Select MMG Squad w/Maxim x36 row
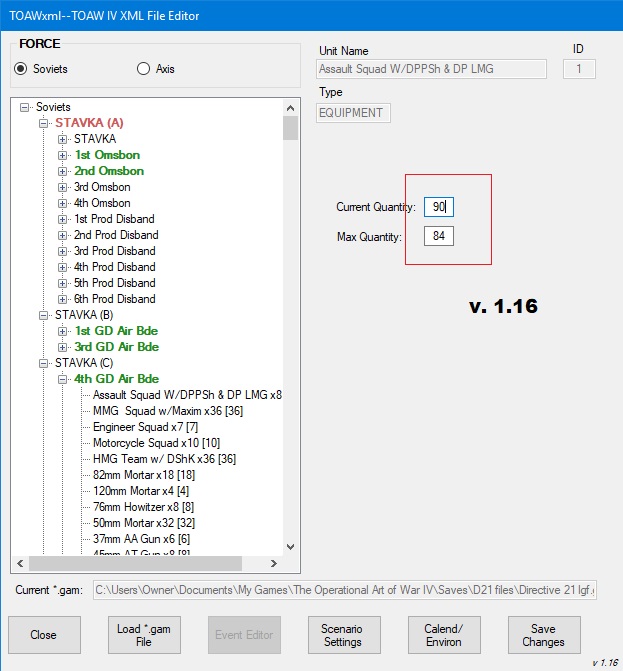This screenshot has height=671, width=623. 168,411
